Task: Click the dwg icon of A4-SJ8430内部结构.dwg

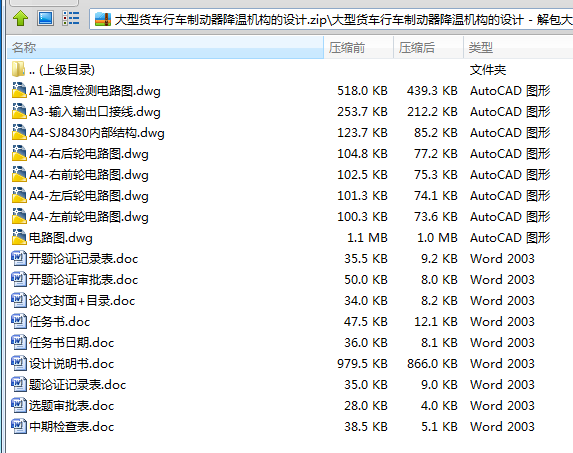Action: click(19, 132)
